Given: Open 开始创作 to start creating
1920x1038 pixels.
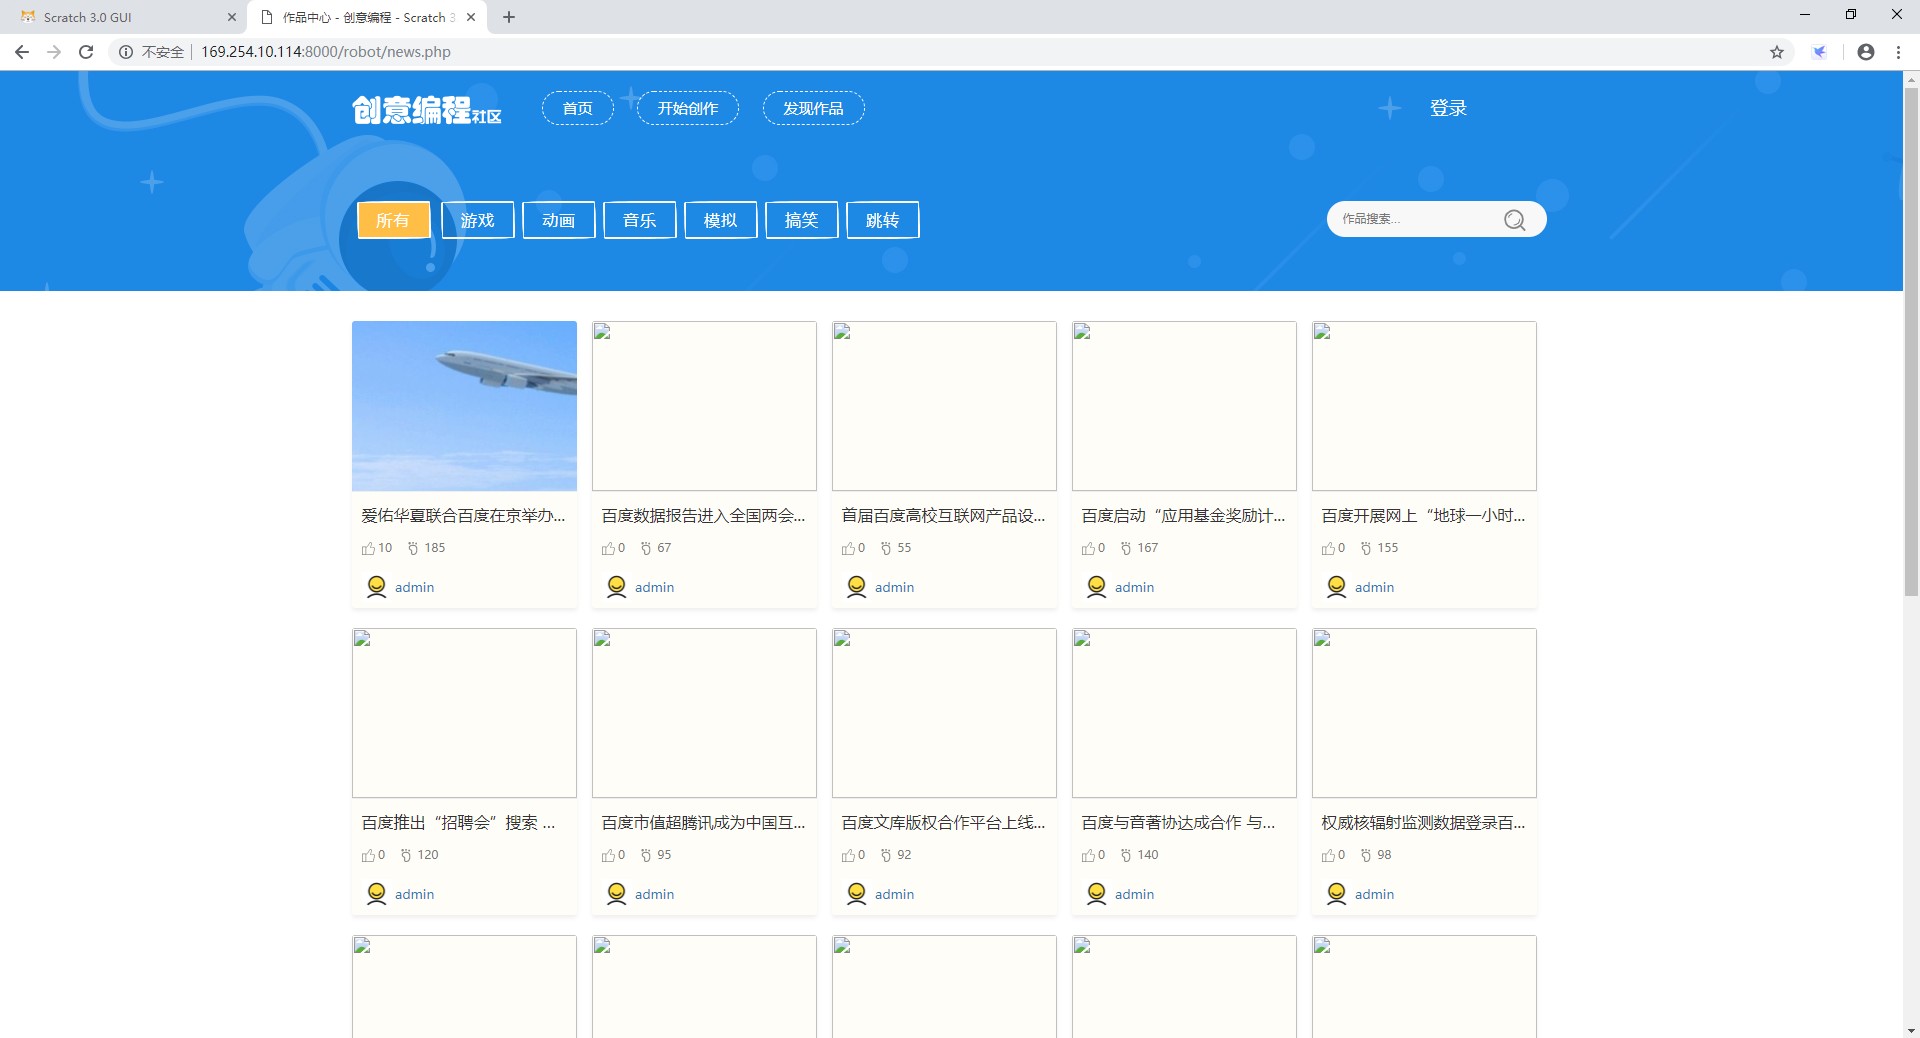Looking at the screenshot, I should 687,108.
